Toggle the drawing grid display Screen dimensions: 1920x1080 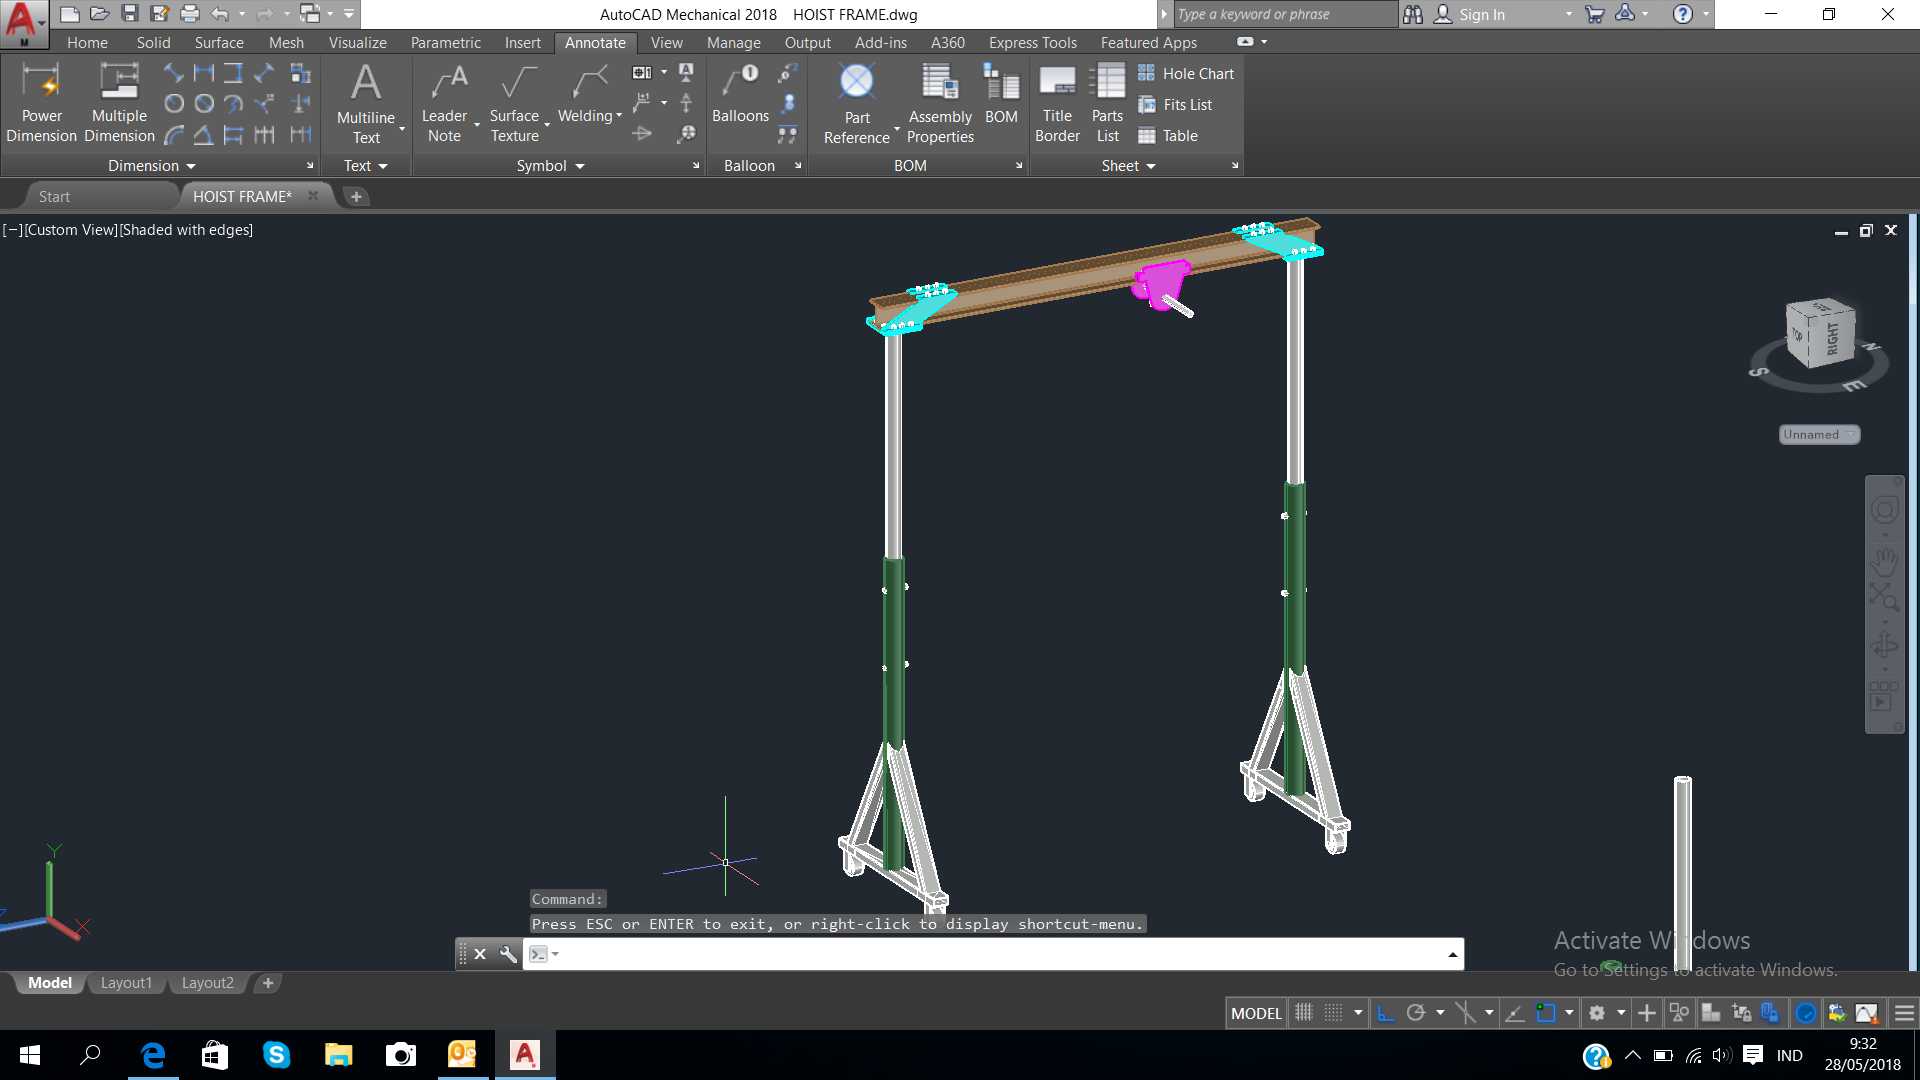tap(1304, 1013)
